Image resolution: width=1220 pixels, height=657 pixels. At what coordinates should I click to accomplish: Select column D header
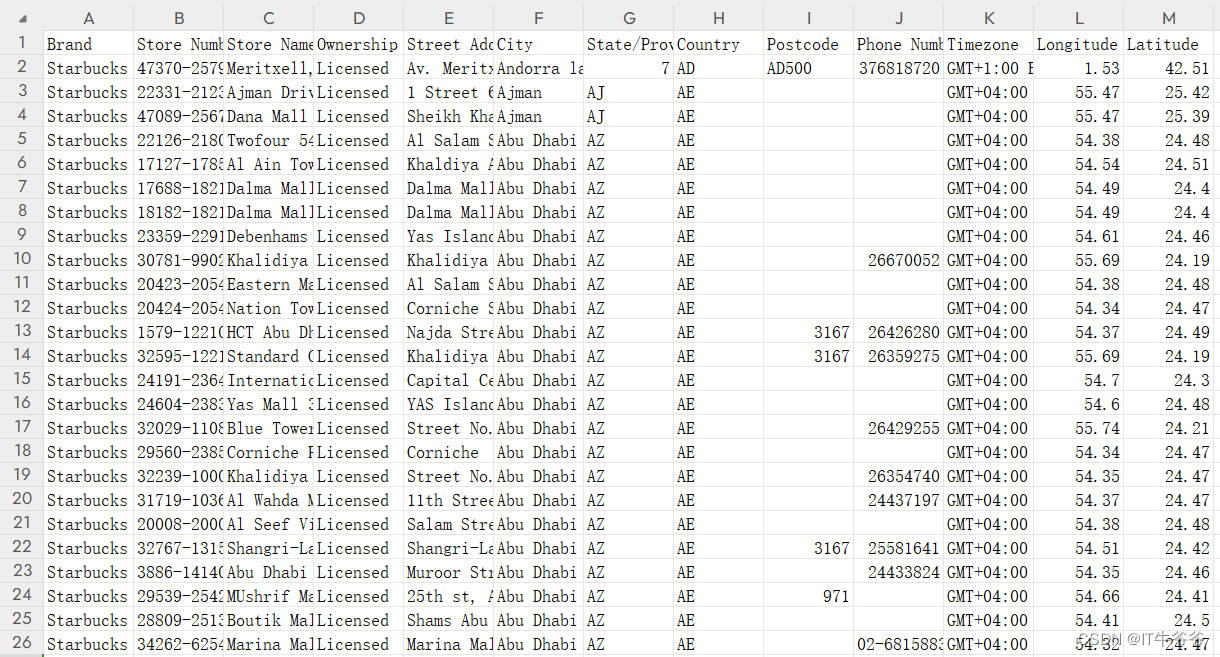pos(358,18)
